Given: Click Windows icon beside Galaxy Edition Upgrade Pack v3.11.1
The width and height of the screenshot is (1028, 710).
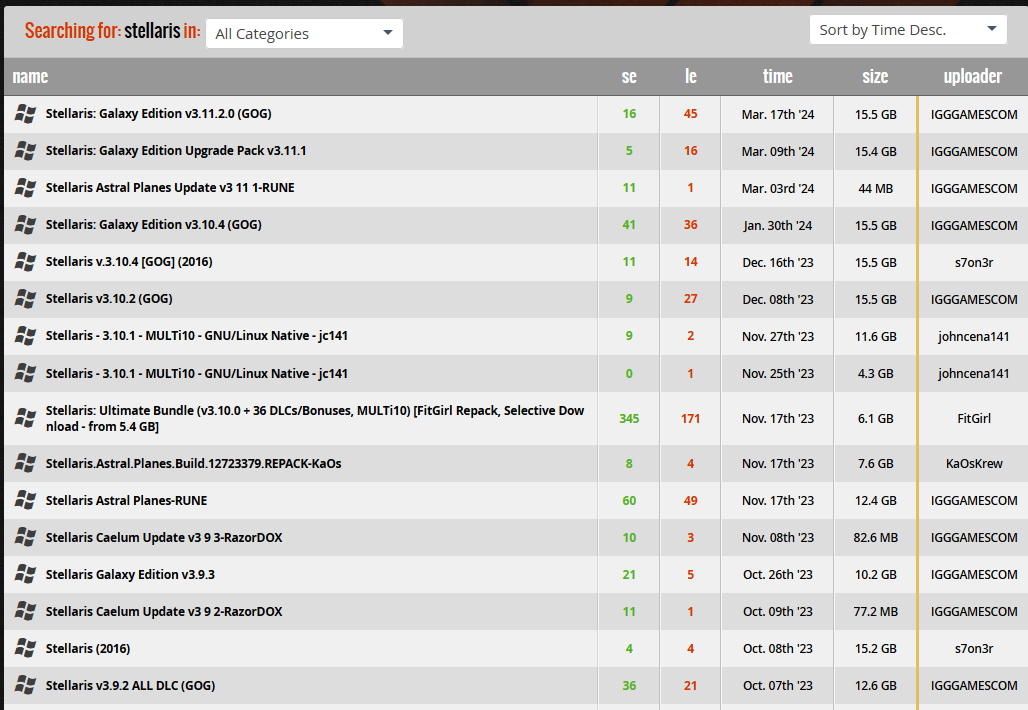Looking at the screenshot, I should pos(26,151).
